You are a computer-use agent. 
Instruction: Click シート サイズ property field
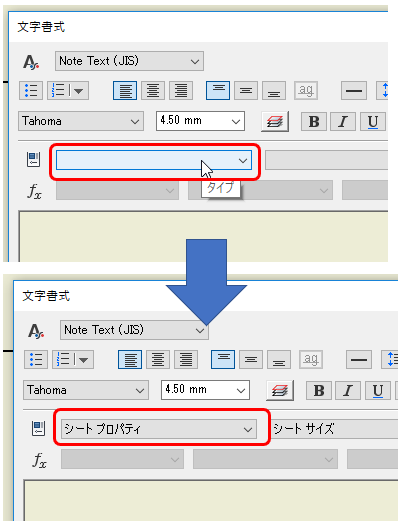[334, 429]
